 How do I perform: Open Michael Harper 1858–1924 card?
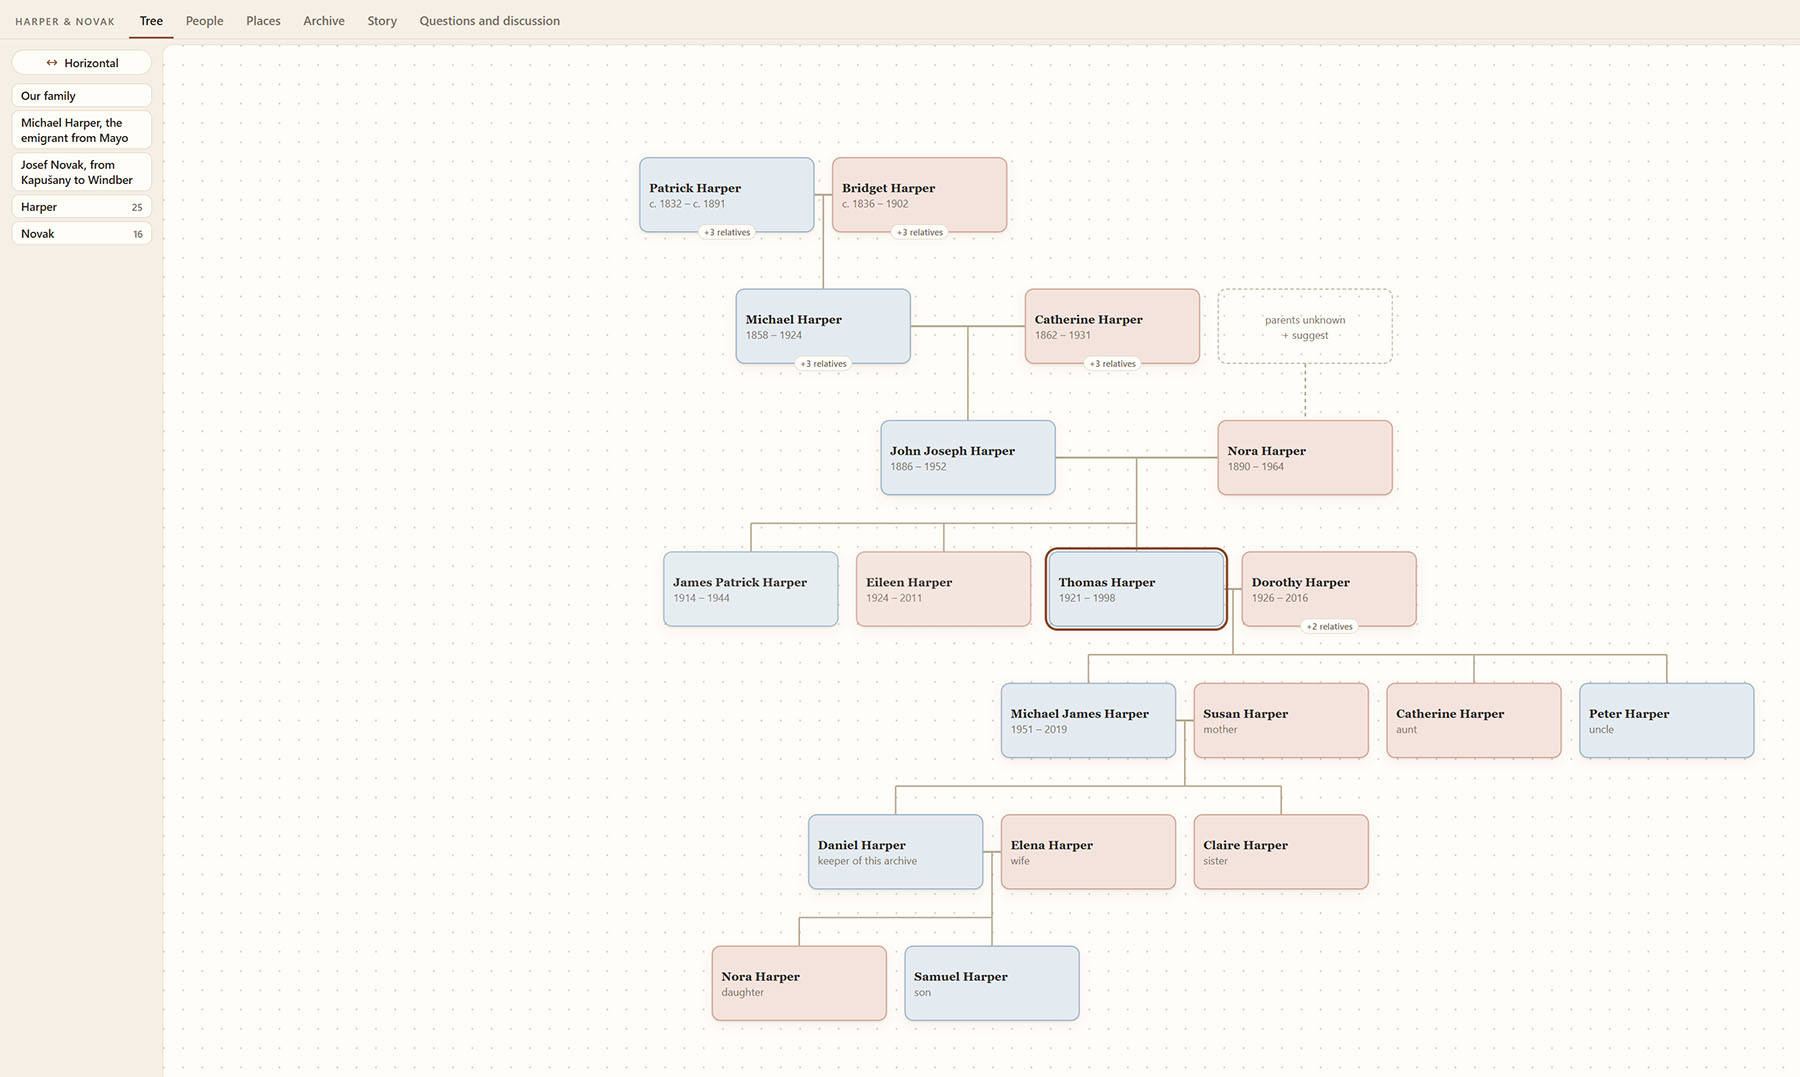tap(823, 327)
